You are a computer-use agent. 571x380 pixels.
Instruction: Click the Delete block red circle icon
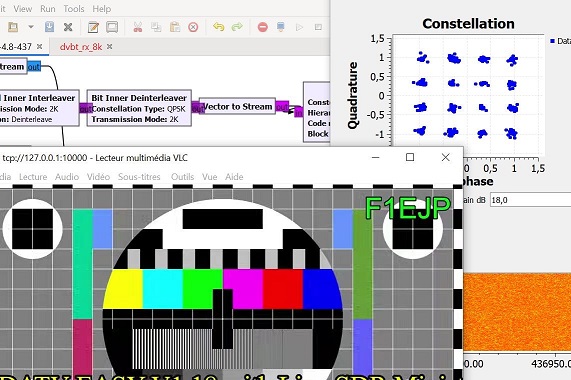click(x=193, y=27)
